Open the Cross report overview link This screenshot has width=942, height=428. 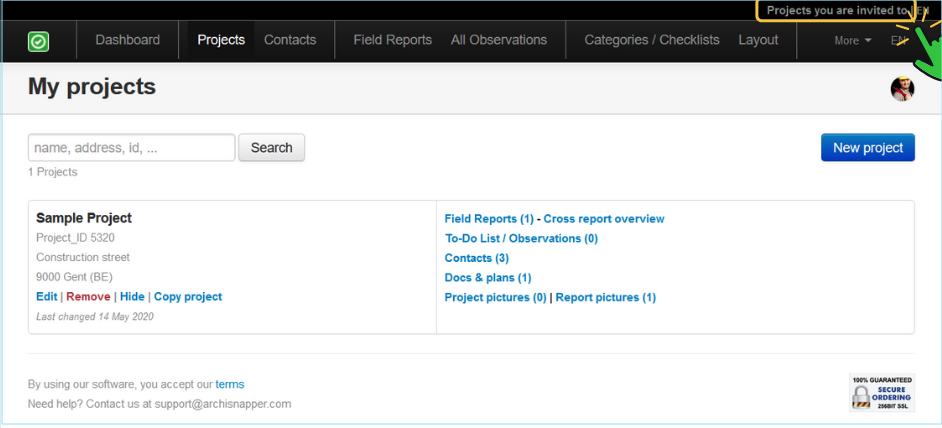click(603, 219)
